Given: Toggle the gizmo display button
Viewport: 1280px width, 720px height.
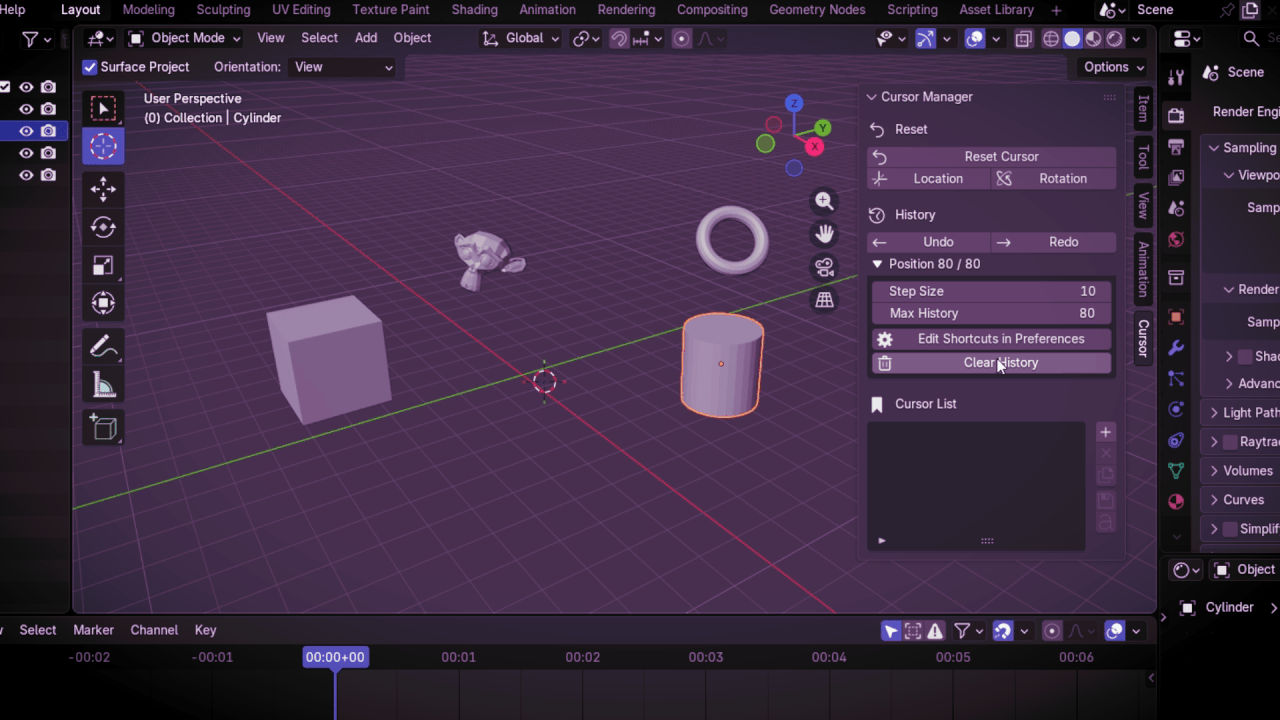Looking at the screenshot, I should (x=926, y=39).
